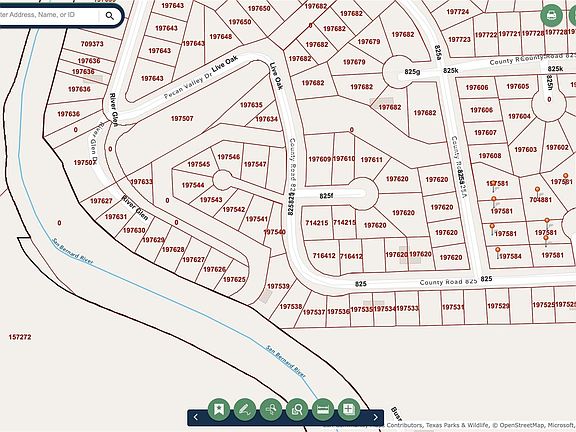Click the 825f cul-de-sac road label

(x=326, y=196)
